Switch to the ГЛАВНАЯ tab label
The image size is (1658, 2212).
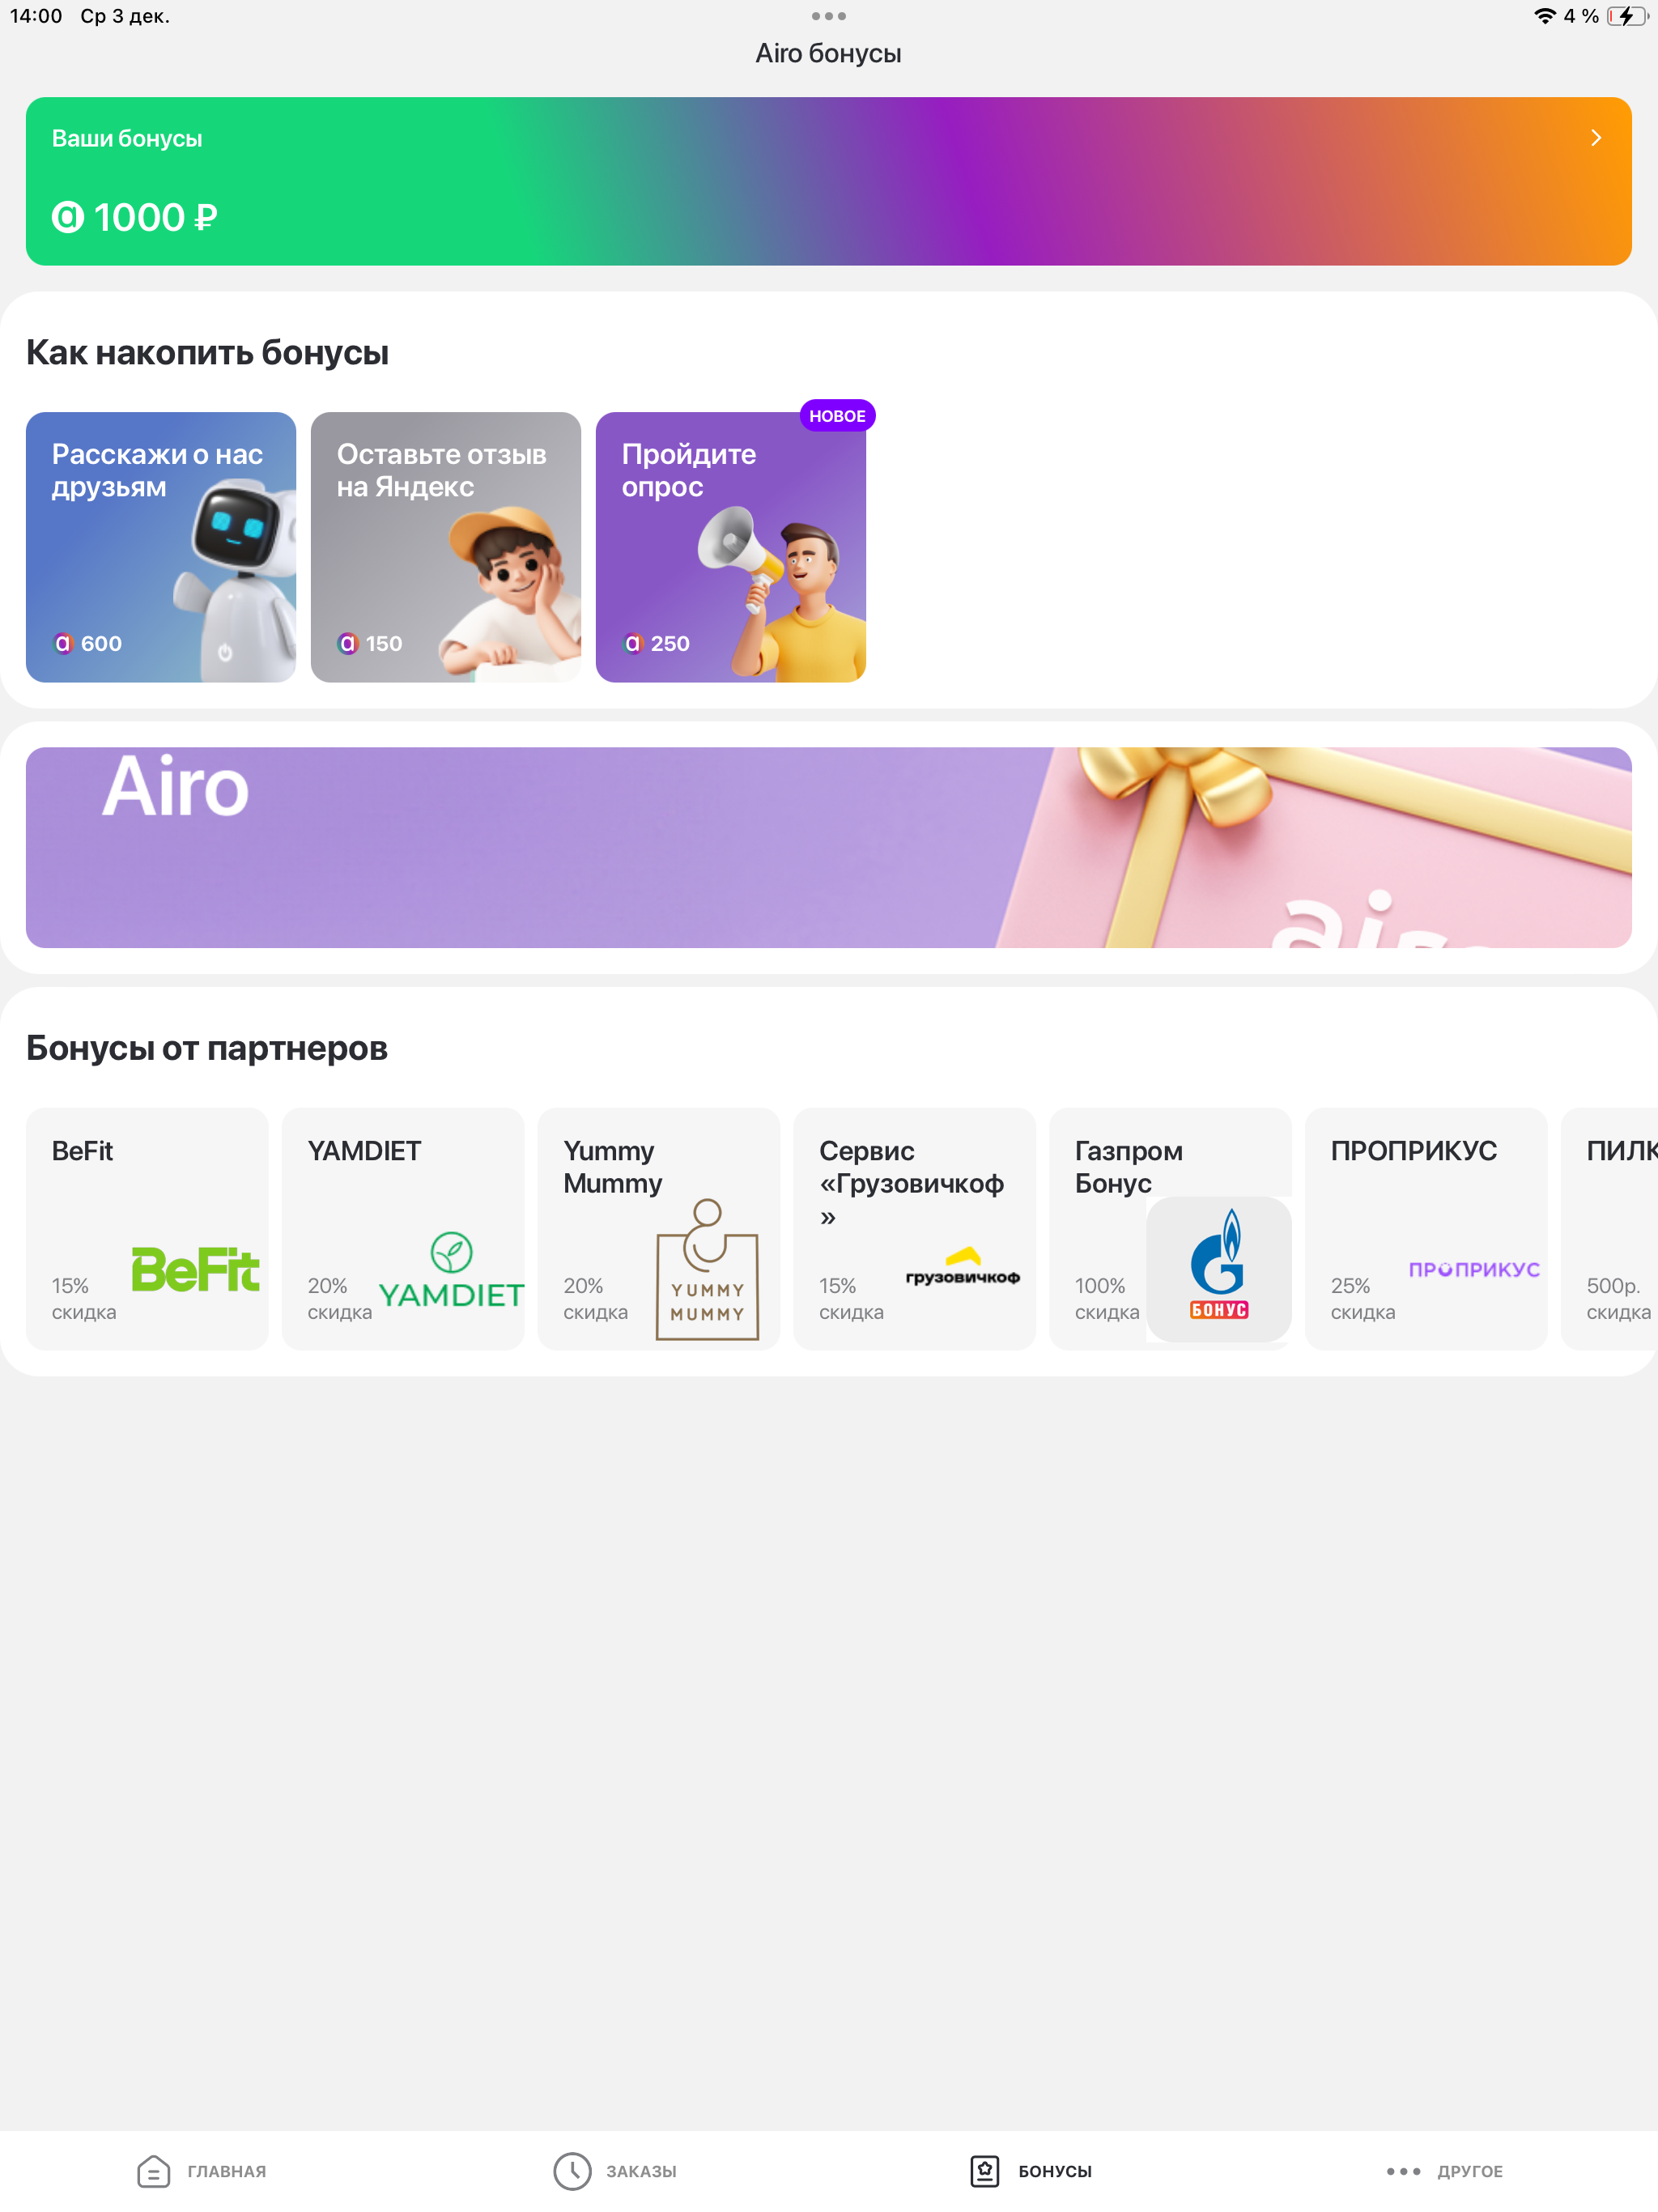coord(227,2171)
